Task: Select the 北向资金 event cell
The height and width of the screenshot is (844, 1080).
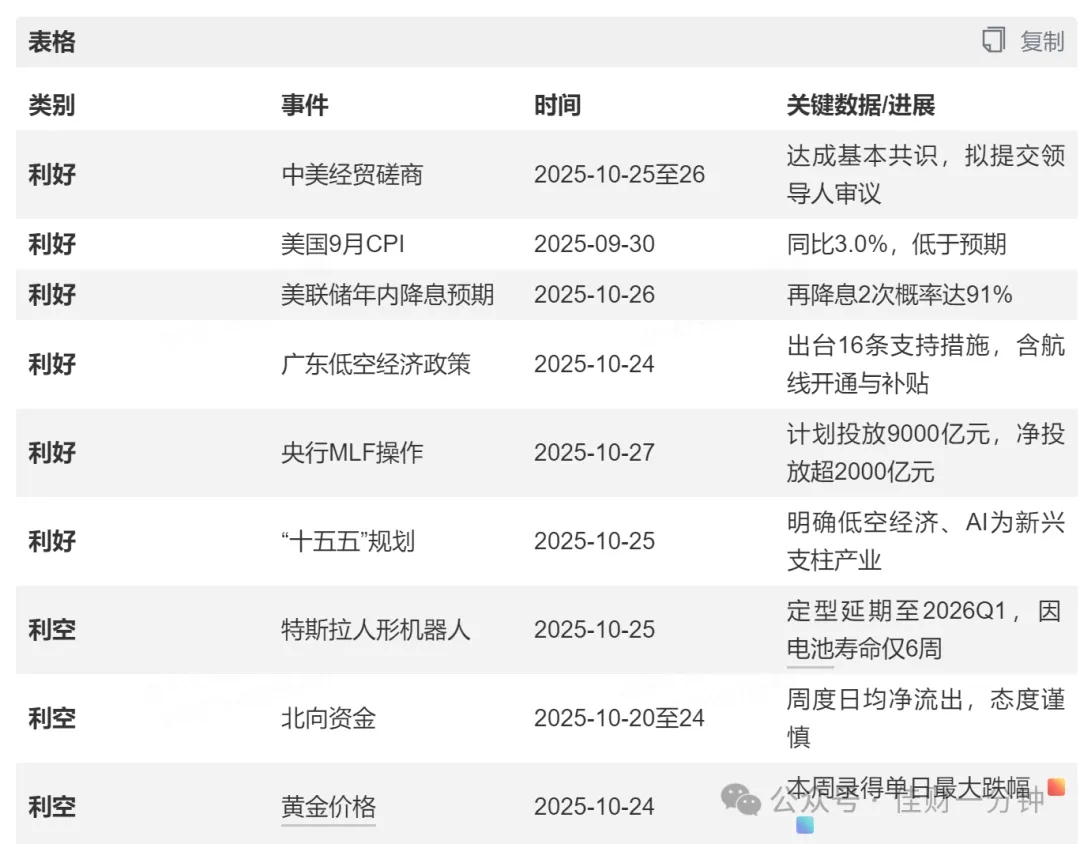Action: pos(329,718)
